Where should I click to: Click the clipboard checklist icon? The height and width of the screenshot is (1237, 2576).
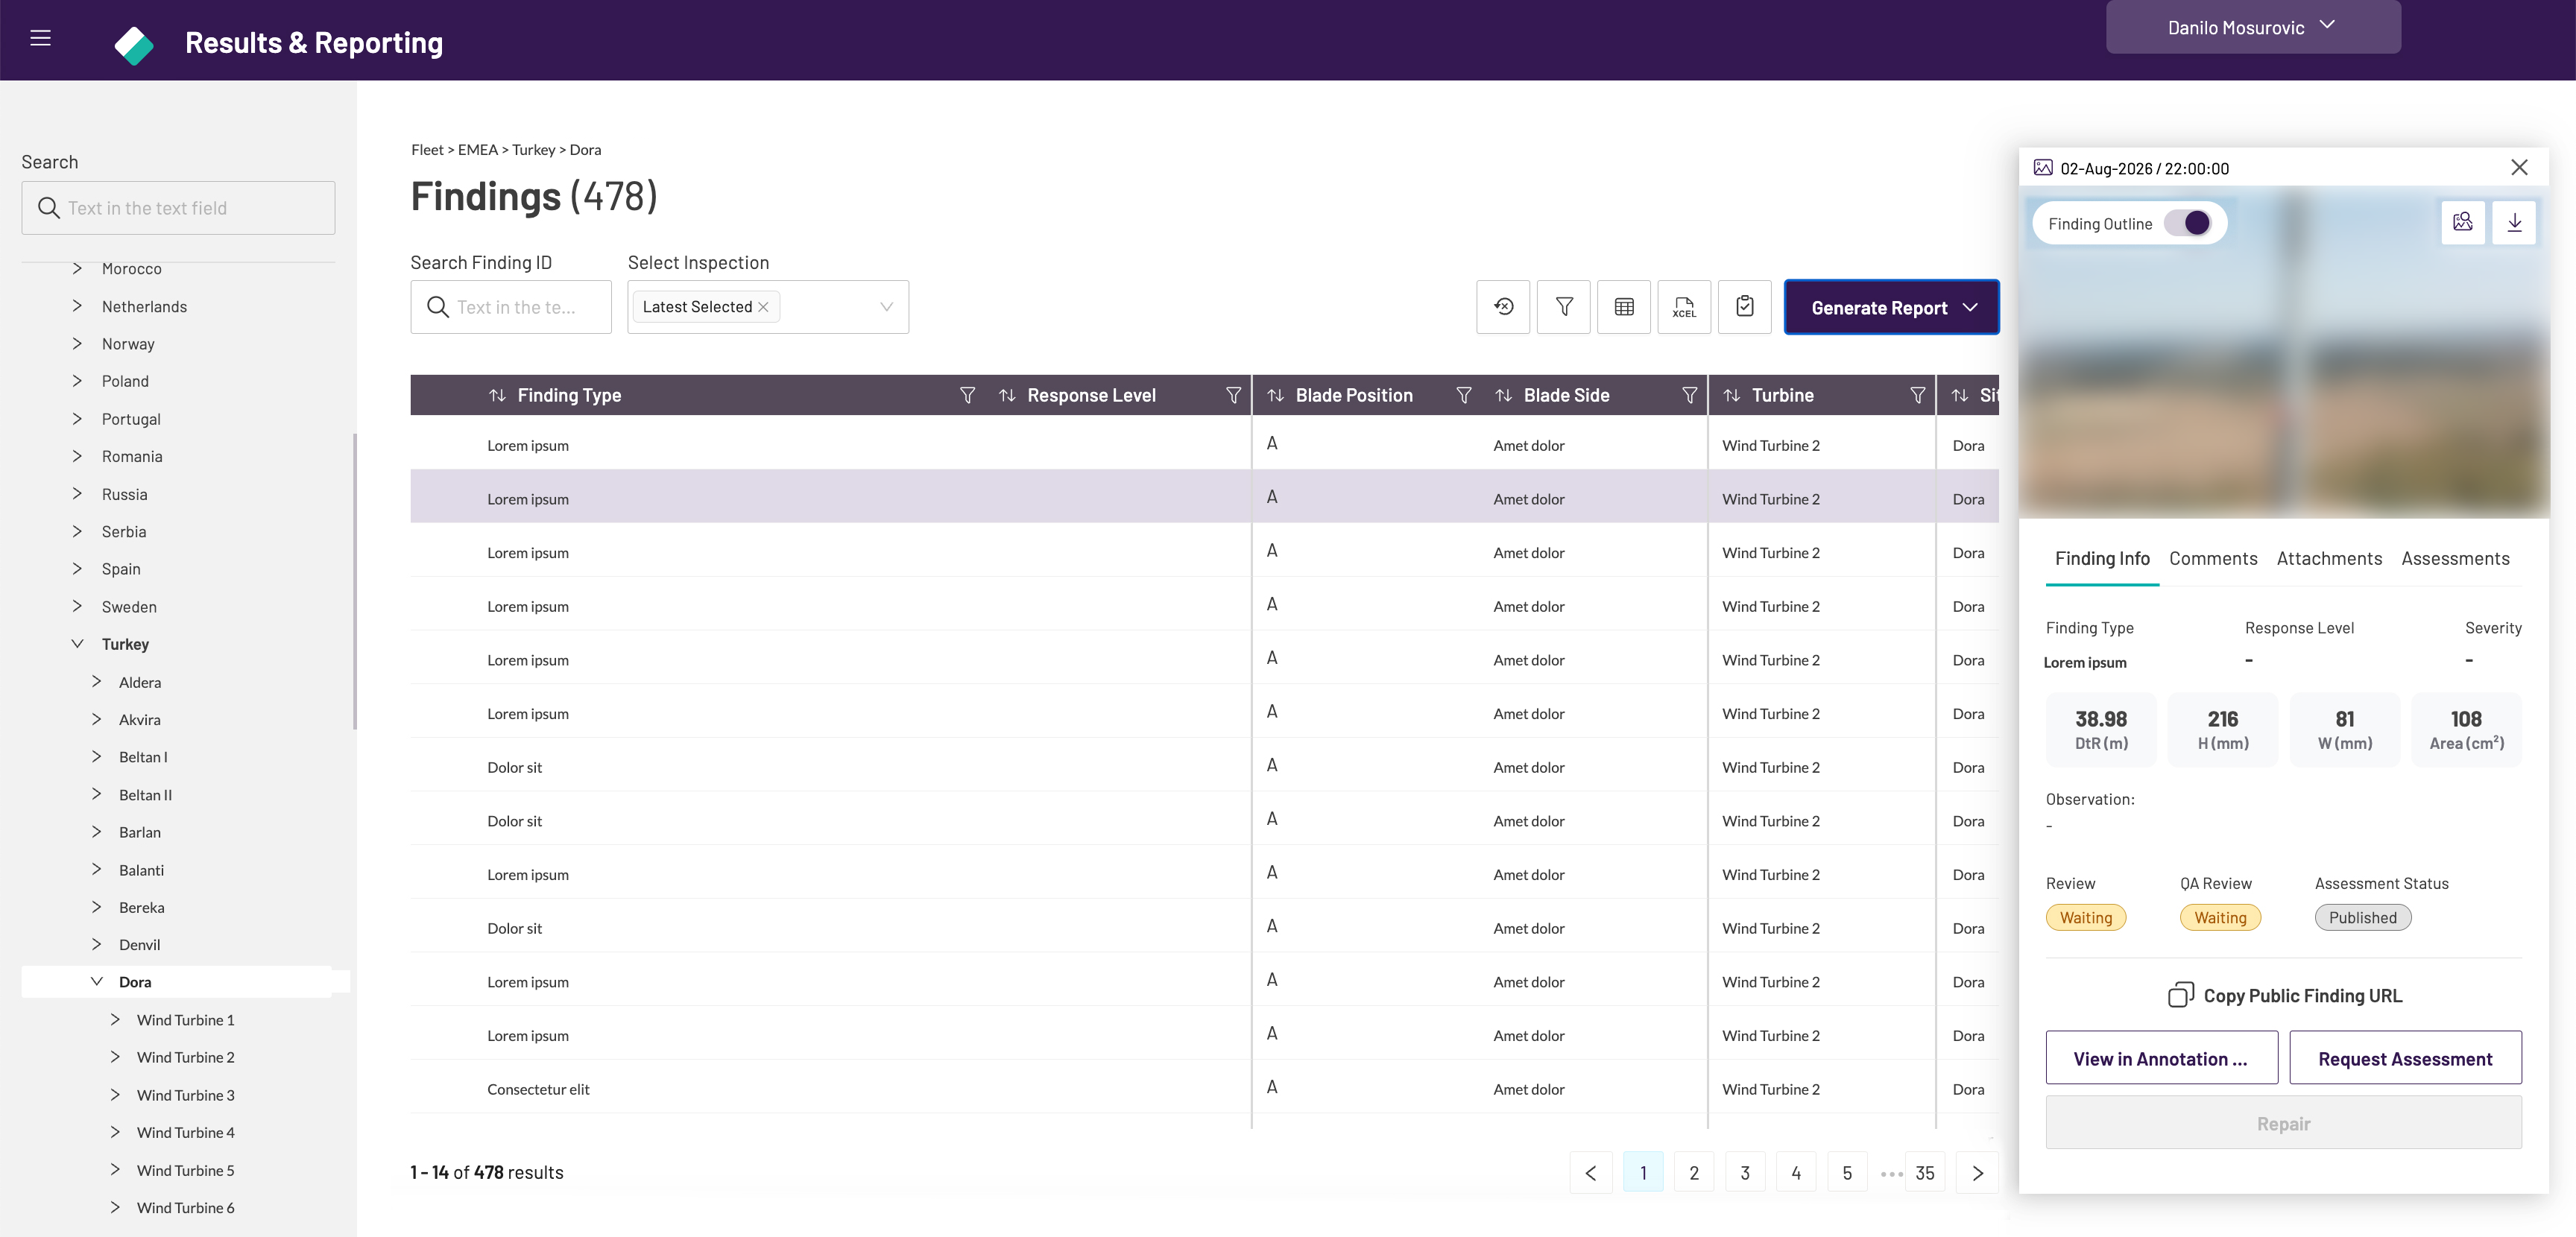click(x=1745, y=307)
